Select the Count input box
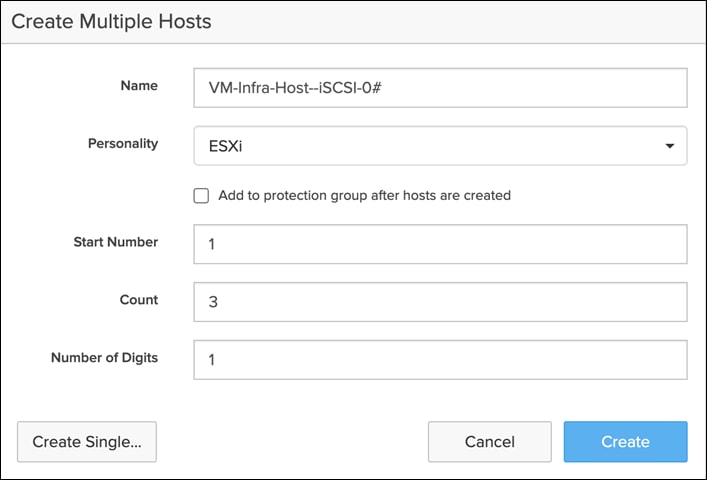Viewport: 707px width, 480px height. click(x=440, y=302)
